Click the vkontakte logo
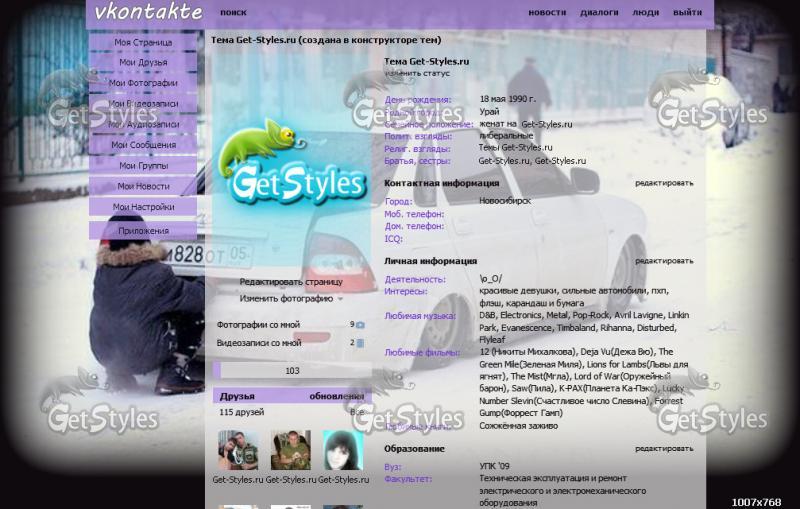The image size is (800, 509). (x=147, y=13)
